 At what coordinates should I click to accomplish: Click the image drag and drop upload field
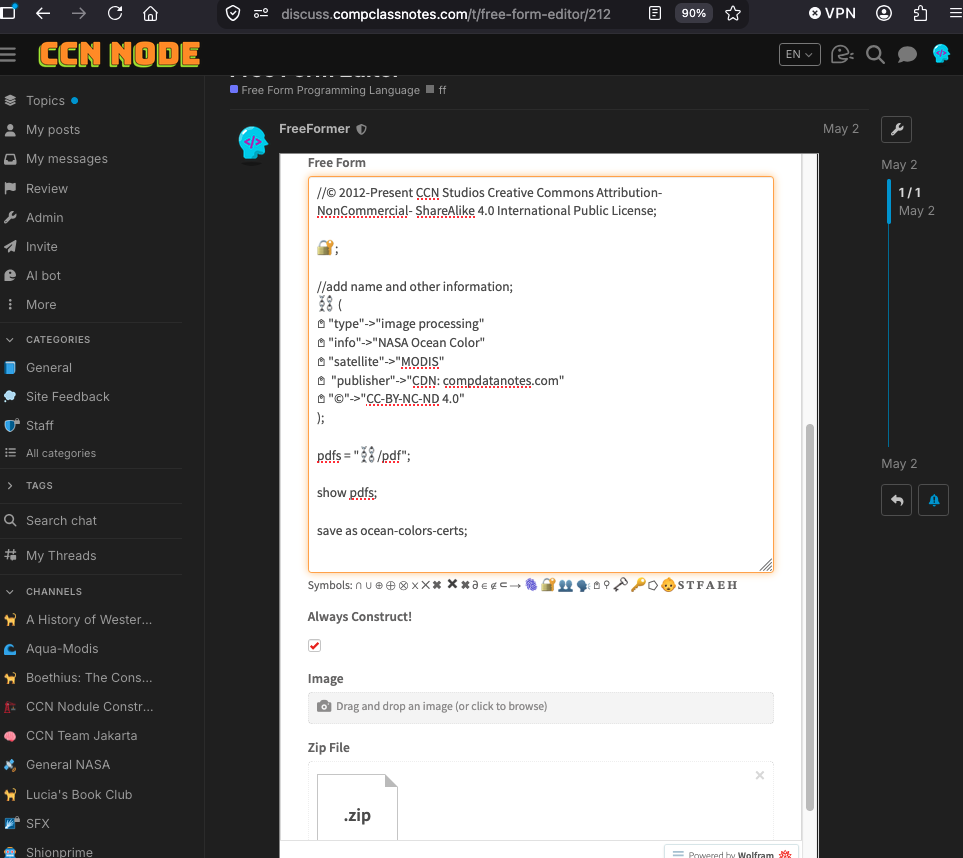540,707
